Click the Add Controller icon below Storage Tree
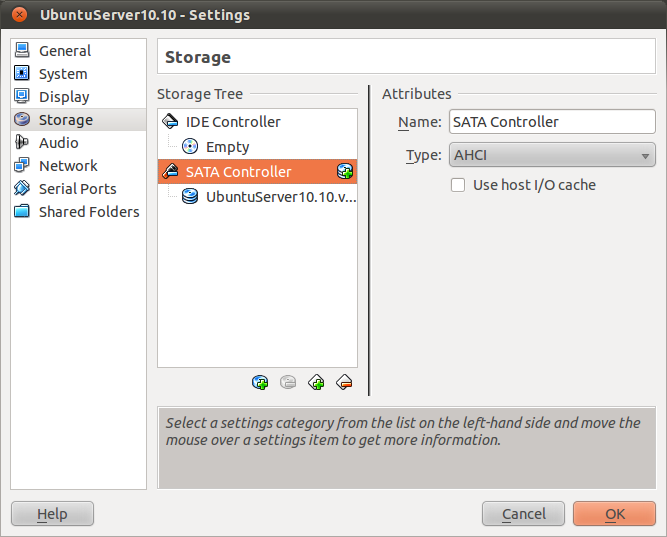The image size is (667, 537). (x=317, y=382)
